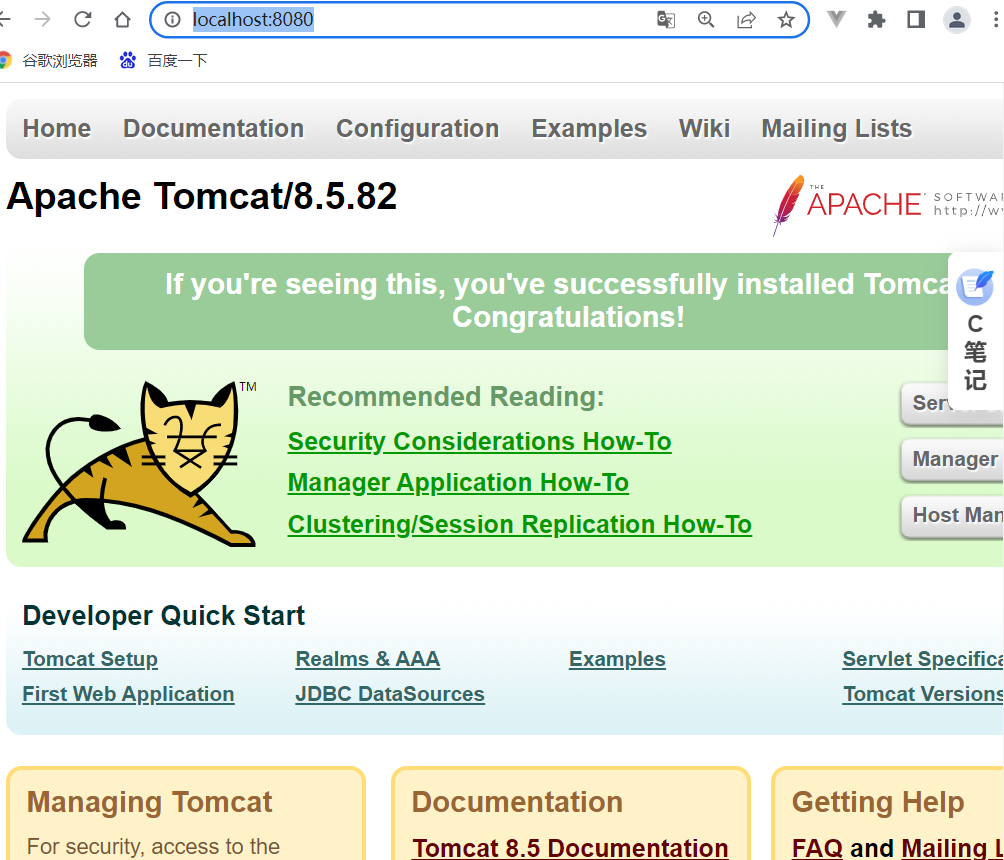1004x860 pixels.
Task: Open Clustering/Session Replication How-To link
Action: (519, 524)
